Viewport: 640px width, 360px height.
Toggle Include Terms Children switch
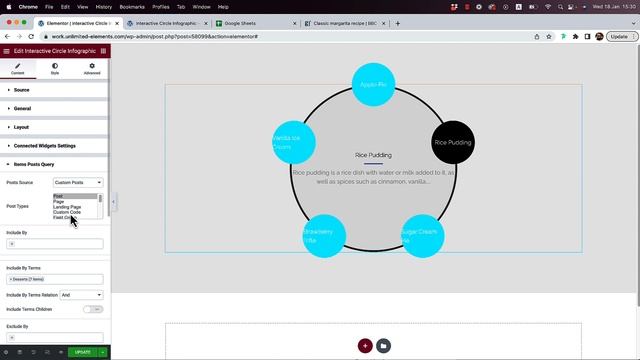[93, 309]
